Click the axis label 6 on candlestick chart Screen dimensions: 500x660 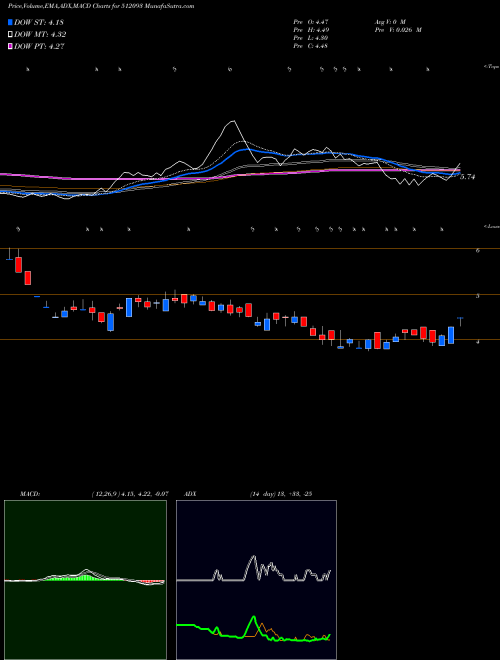click(478, 250)
